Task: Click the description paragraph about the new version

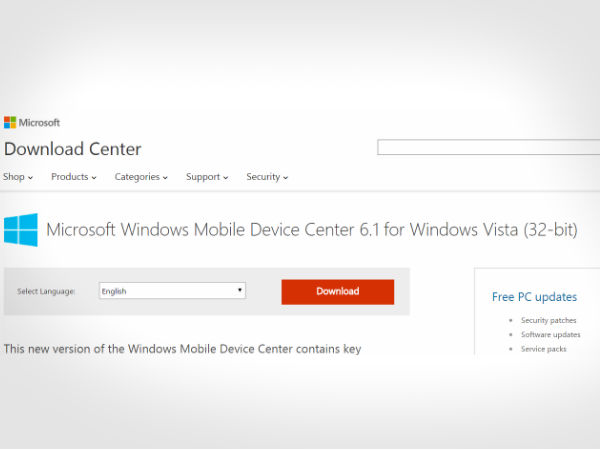Action: coord(182,349)
